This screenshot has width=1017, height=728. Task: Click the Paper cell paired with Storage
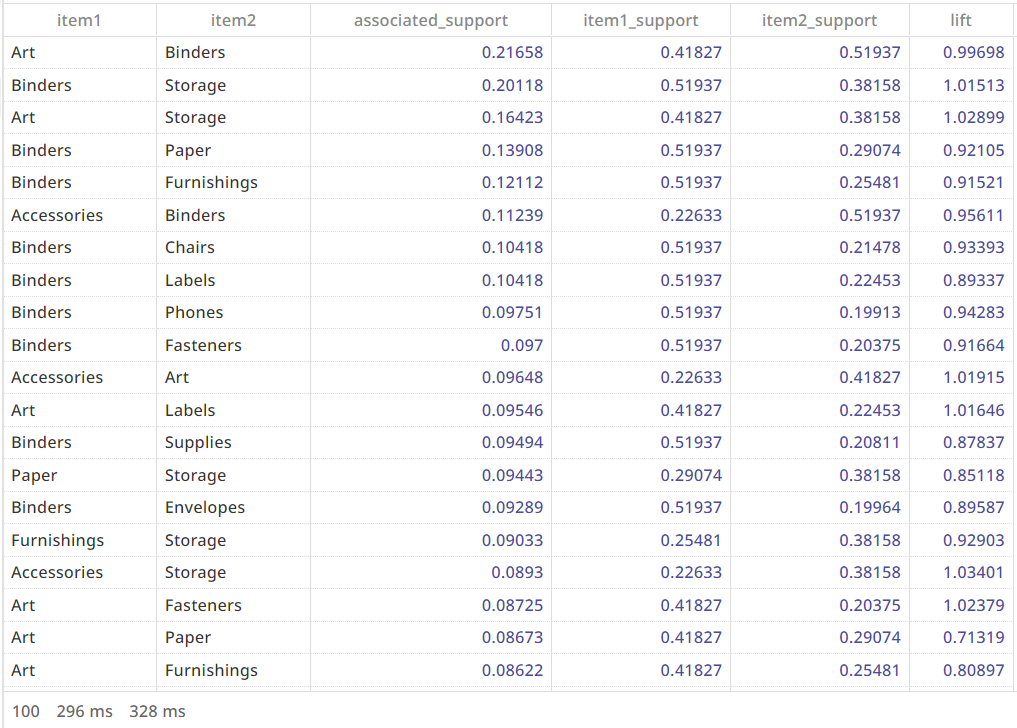(32, 475)
